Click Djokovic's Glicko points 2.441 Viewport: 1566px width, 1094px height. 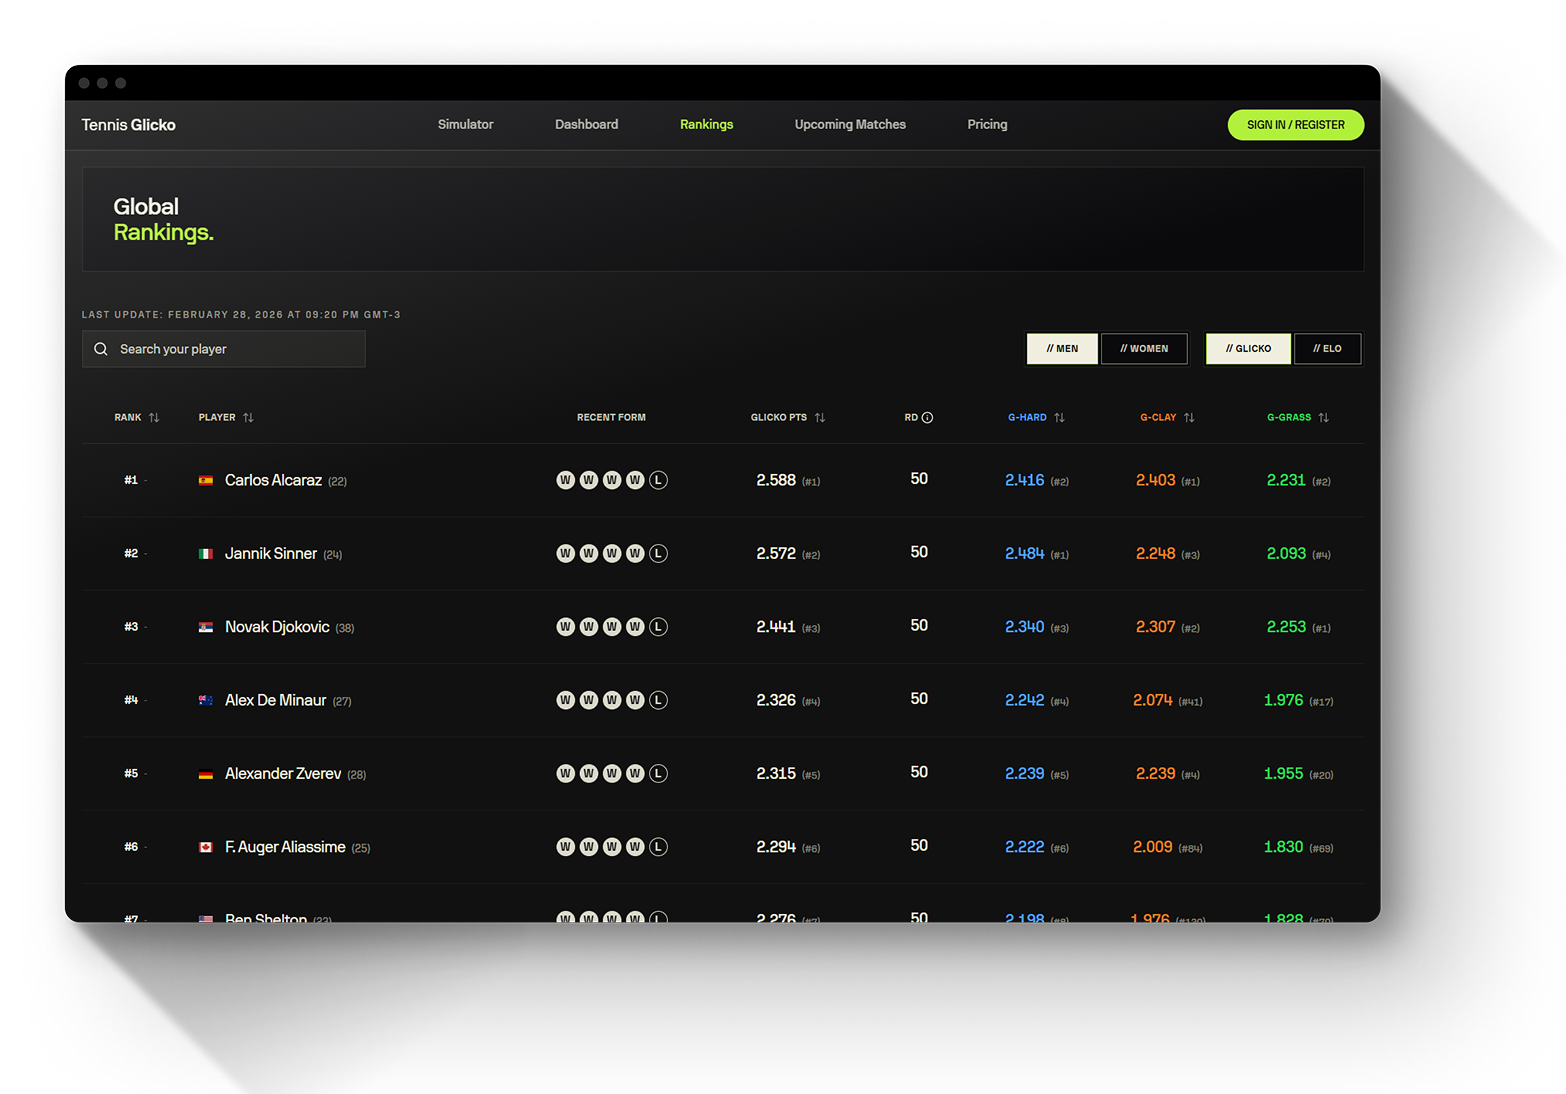pos(776,627)
